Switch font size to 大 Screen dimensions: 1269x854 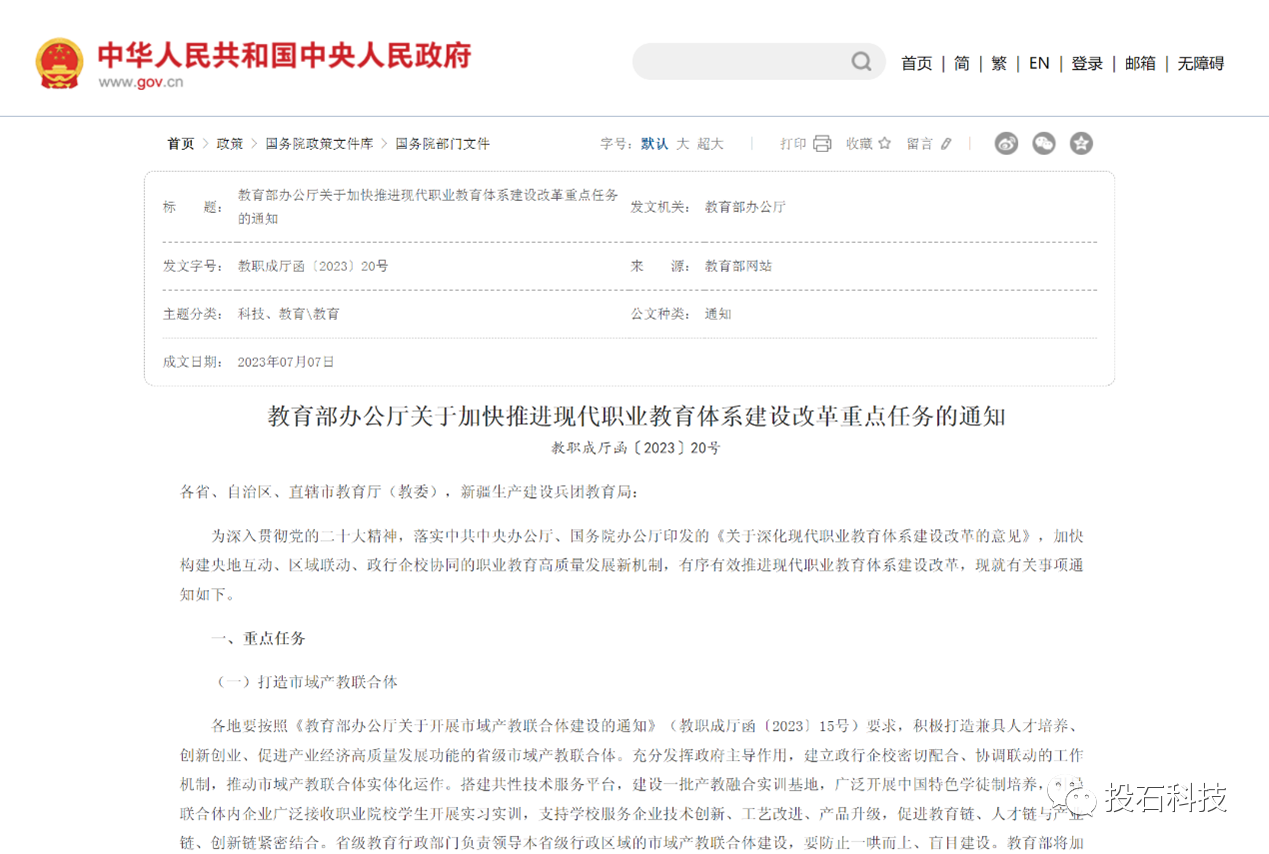pos(682,144)
